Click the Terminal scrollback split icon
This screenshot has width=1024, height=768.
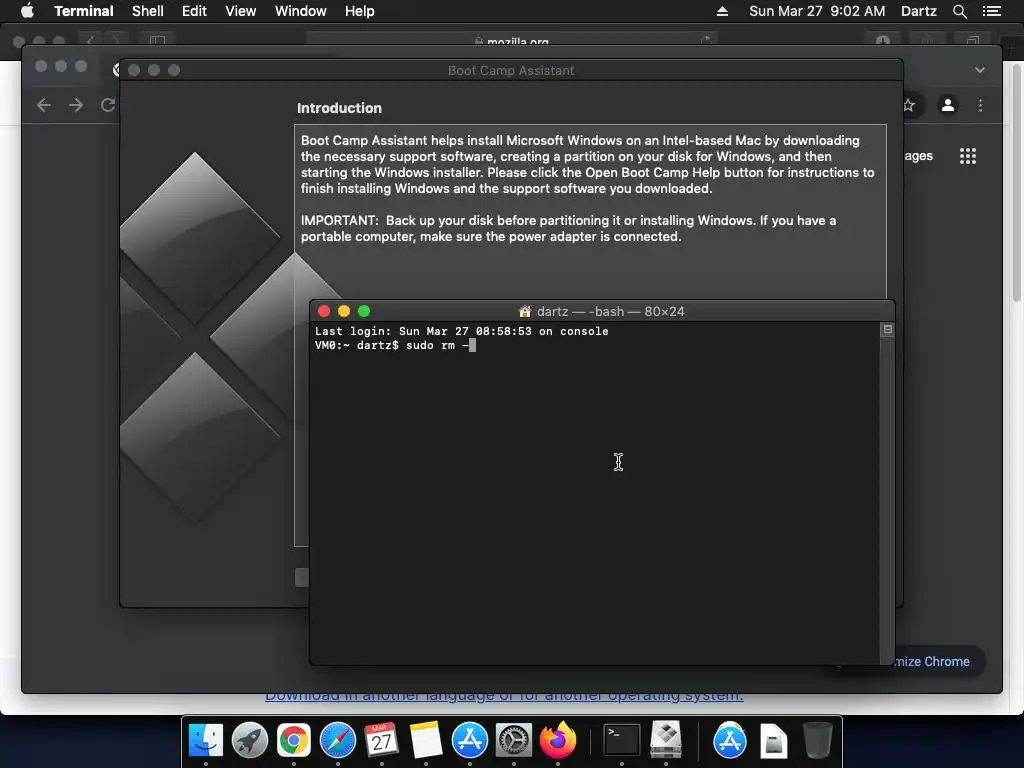point(888,330)
